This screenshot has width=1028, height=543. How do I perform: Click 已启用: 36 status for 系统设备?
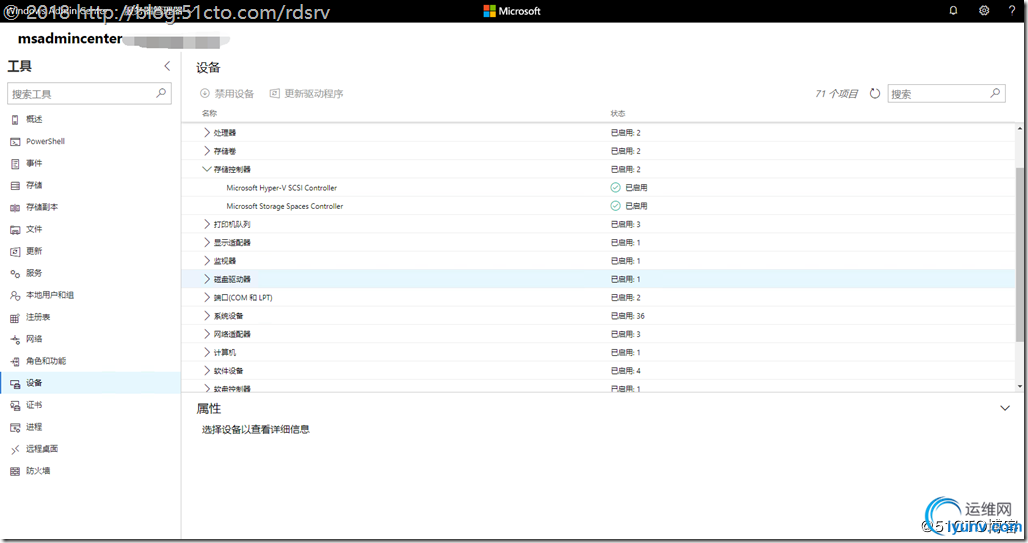click(x=628, y=316)
